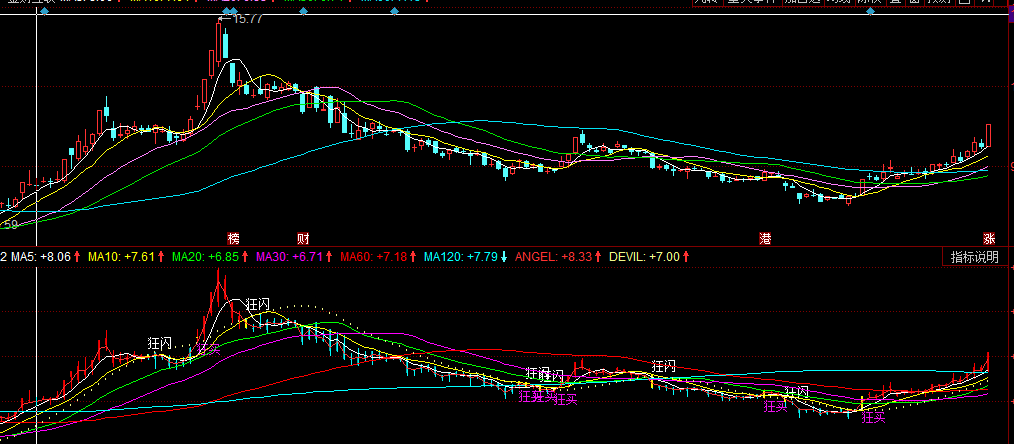Image resolution: width=1014 pixels, height=444 pixels.
Task: Open the 涨 event marker
Action: (989, 239)
